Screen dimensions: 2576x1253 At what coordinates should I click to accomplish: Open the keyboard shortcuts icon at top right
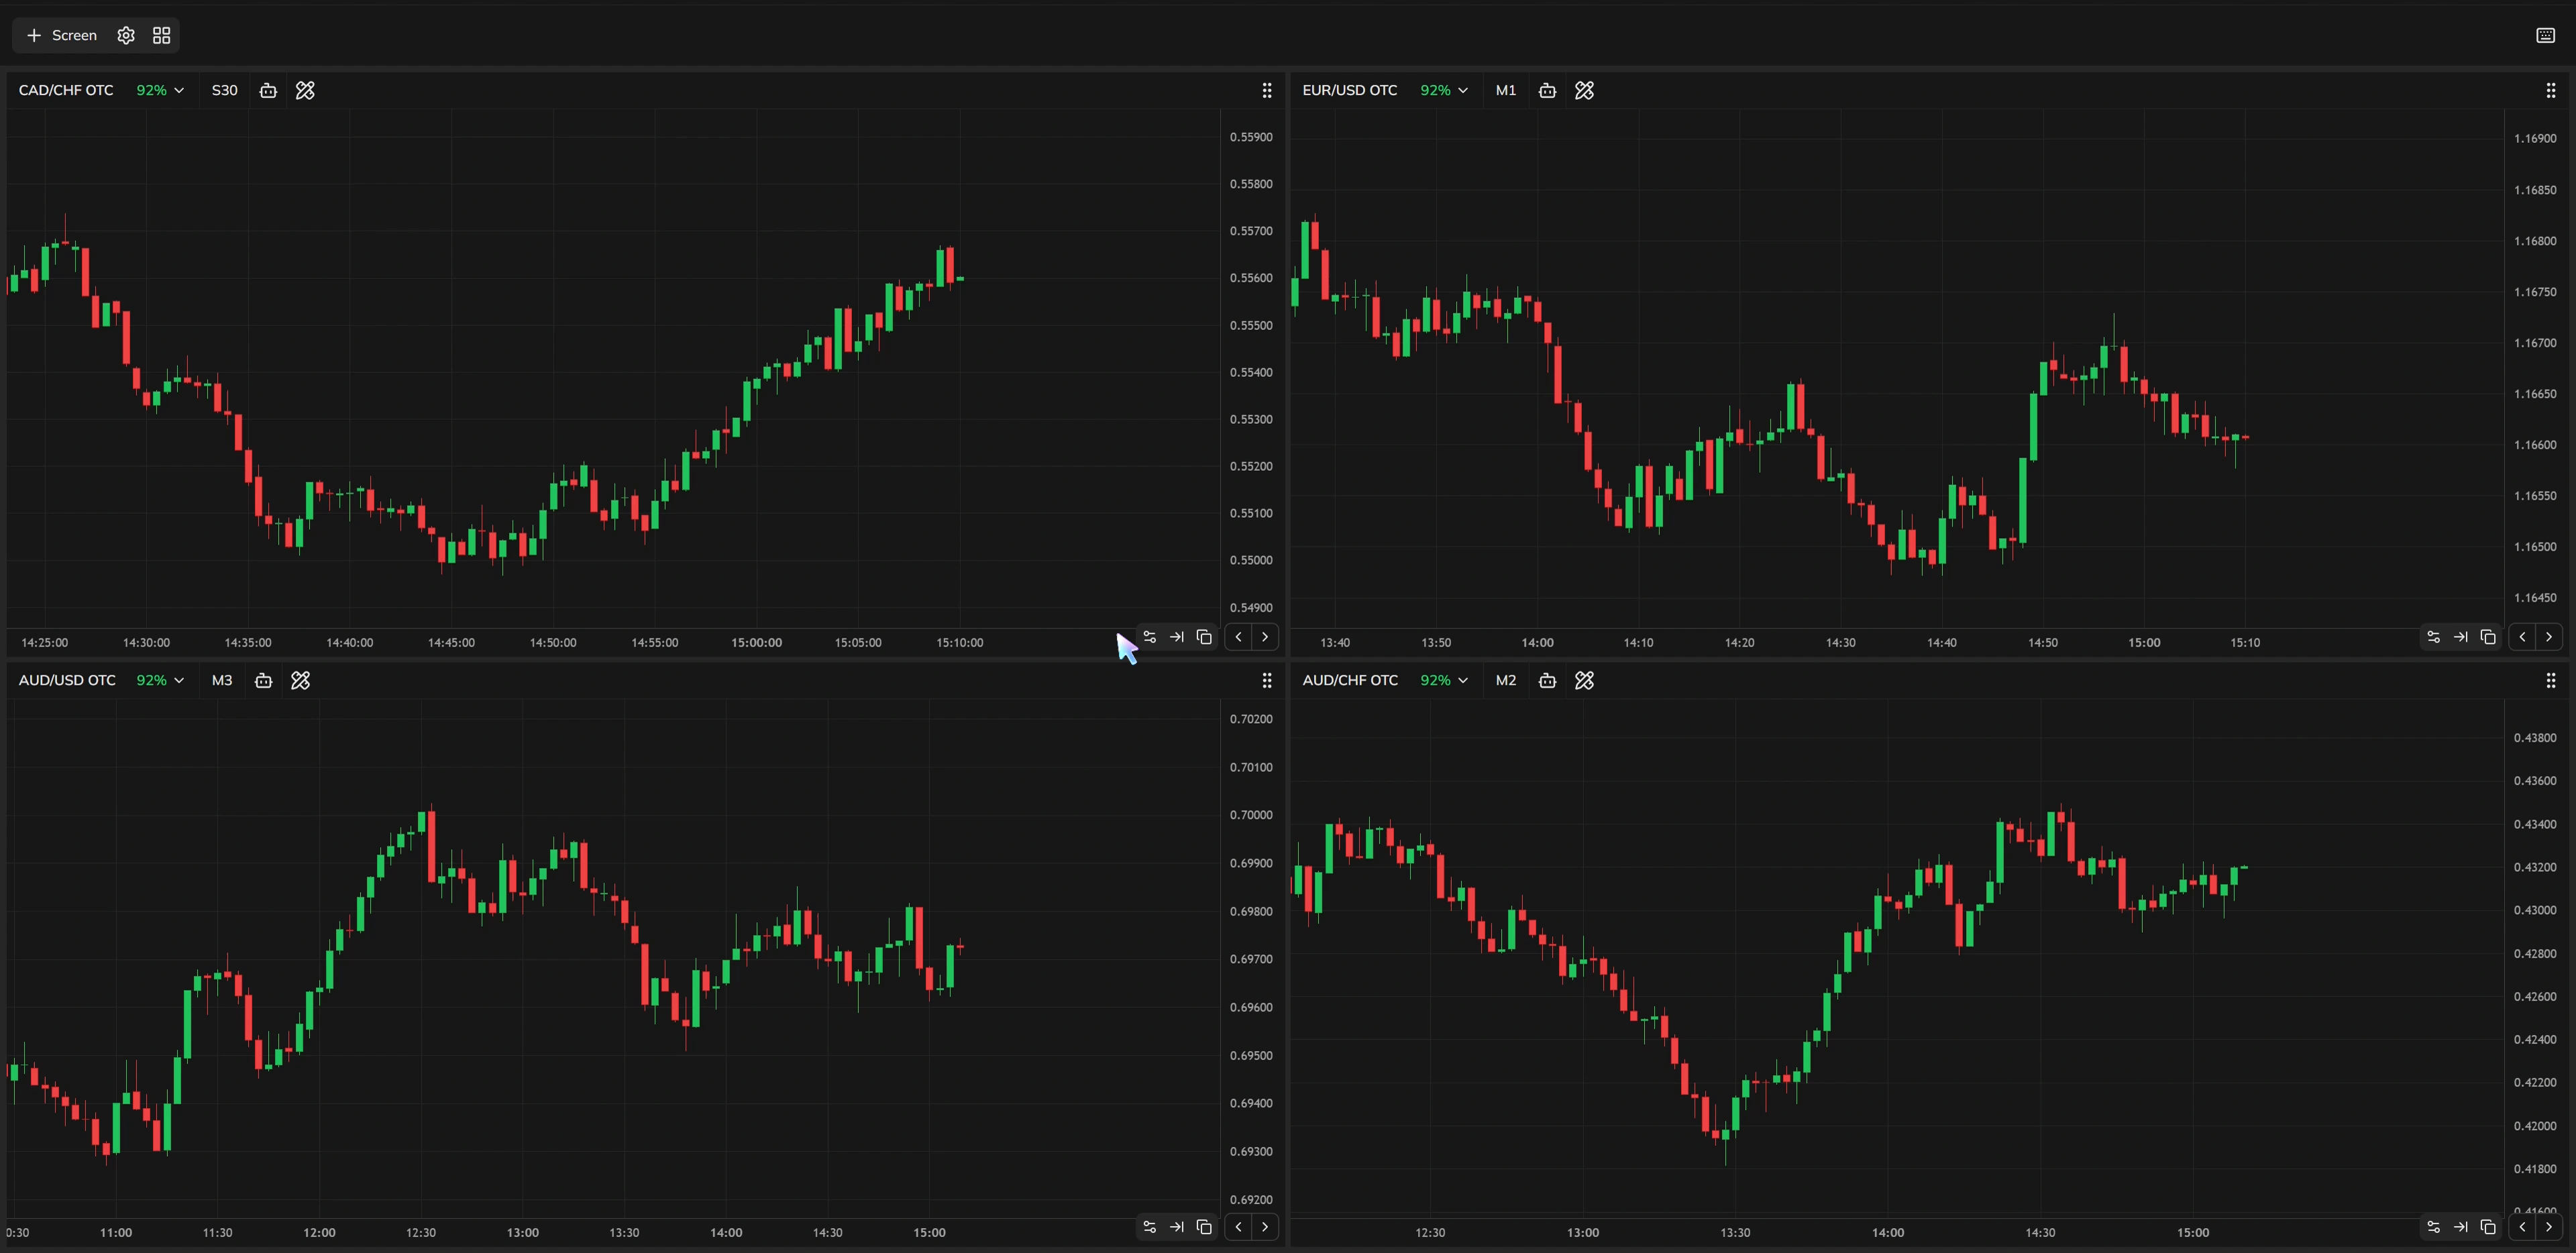2545,35
